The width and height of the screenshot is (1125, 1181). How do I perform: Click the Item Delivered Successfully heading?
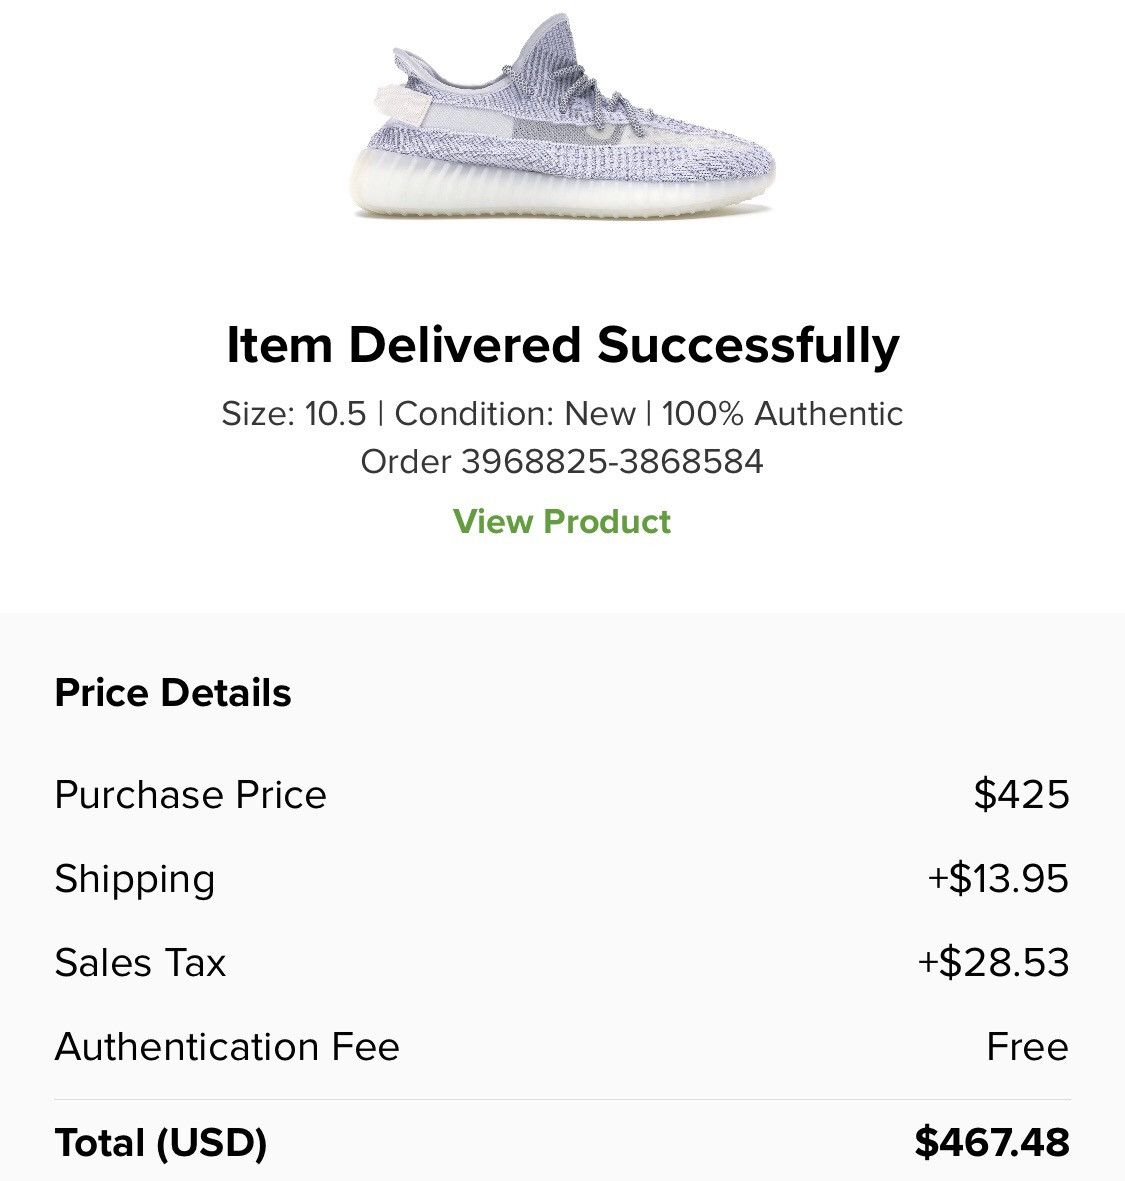[x=562, y=345]
